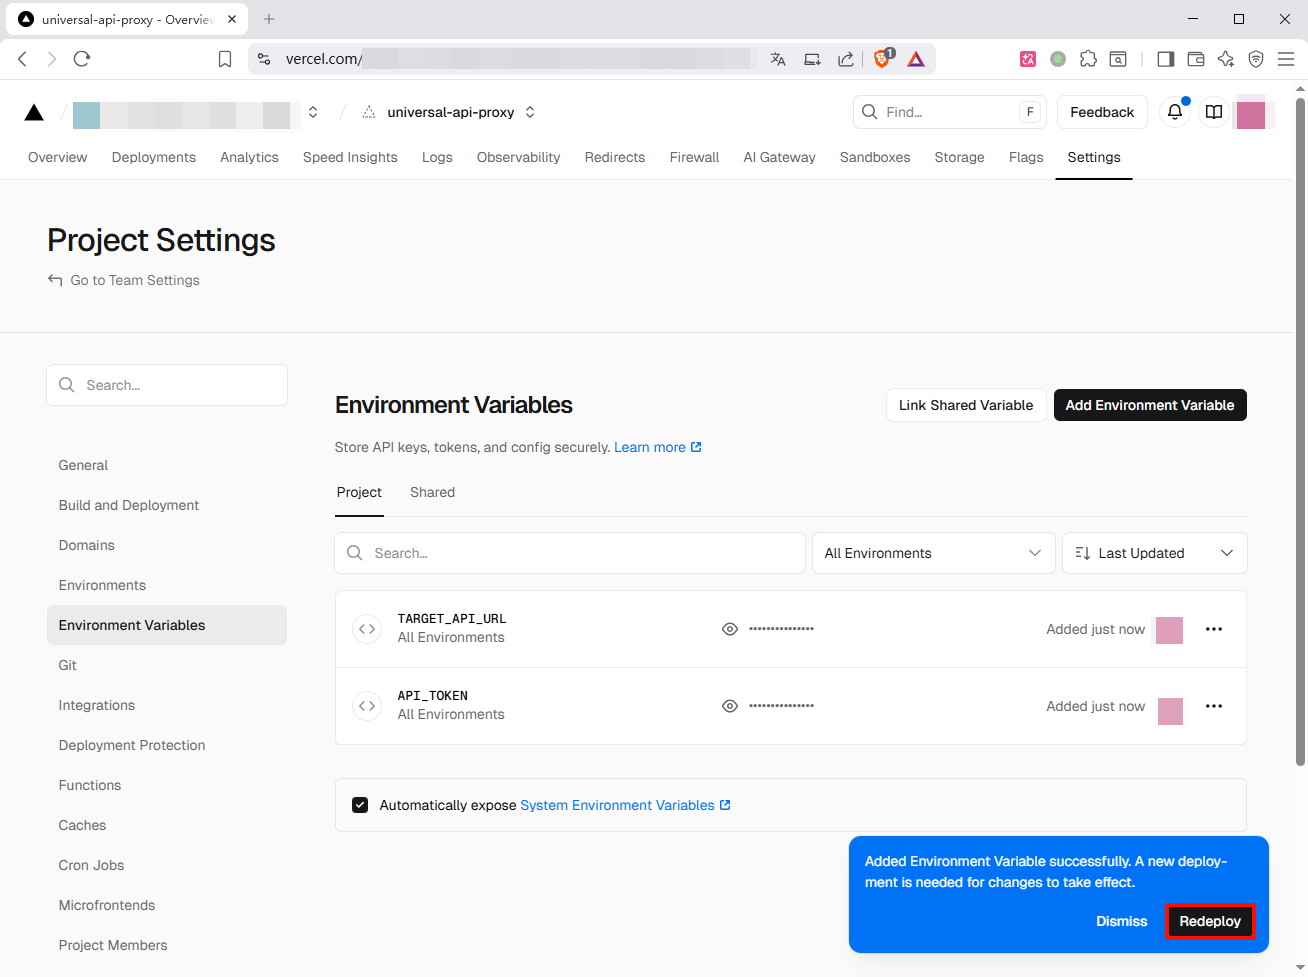
Task: Click Redeploy in the notification toast
Action: coord(1209,921)
